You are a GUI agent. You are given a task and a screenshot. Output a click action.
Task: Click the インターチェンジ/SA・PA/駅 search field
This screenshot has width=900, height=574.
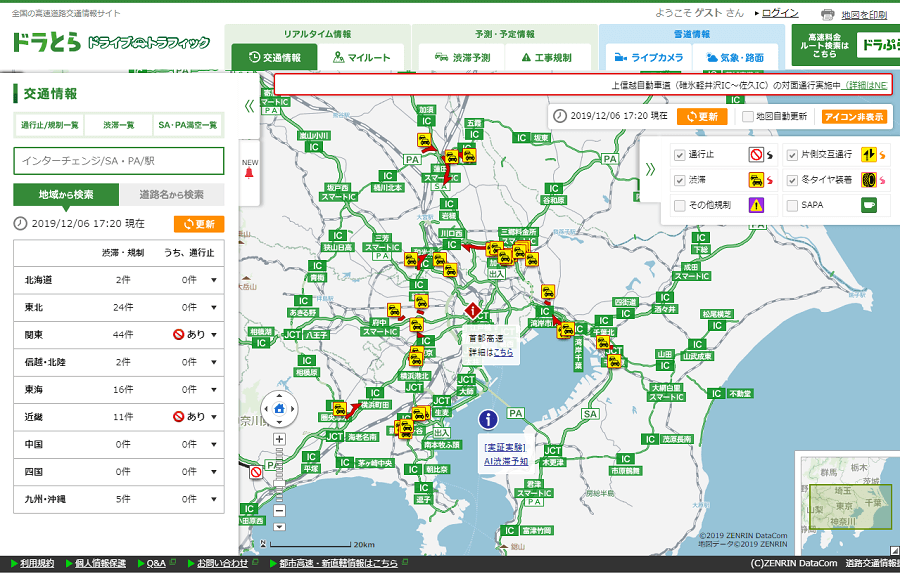pyautogui.click(x=119, y=161)
